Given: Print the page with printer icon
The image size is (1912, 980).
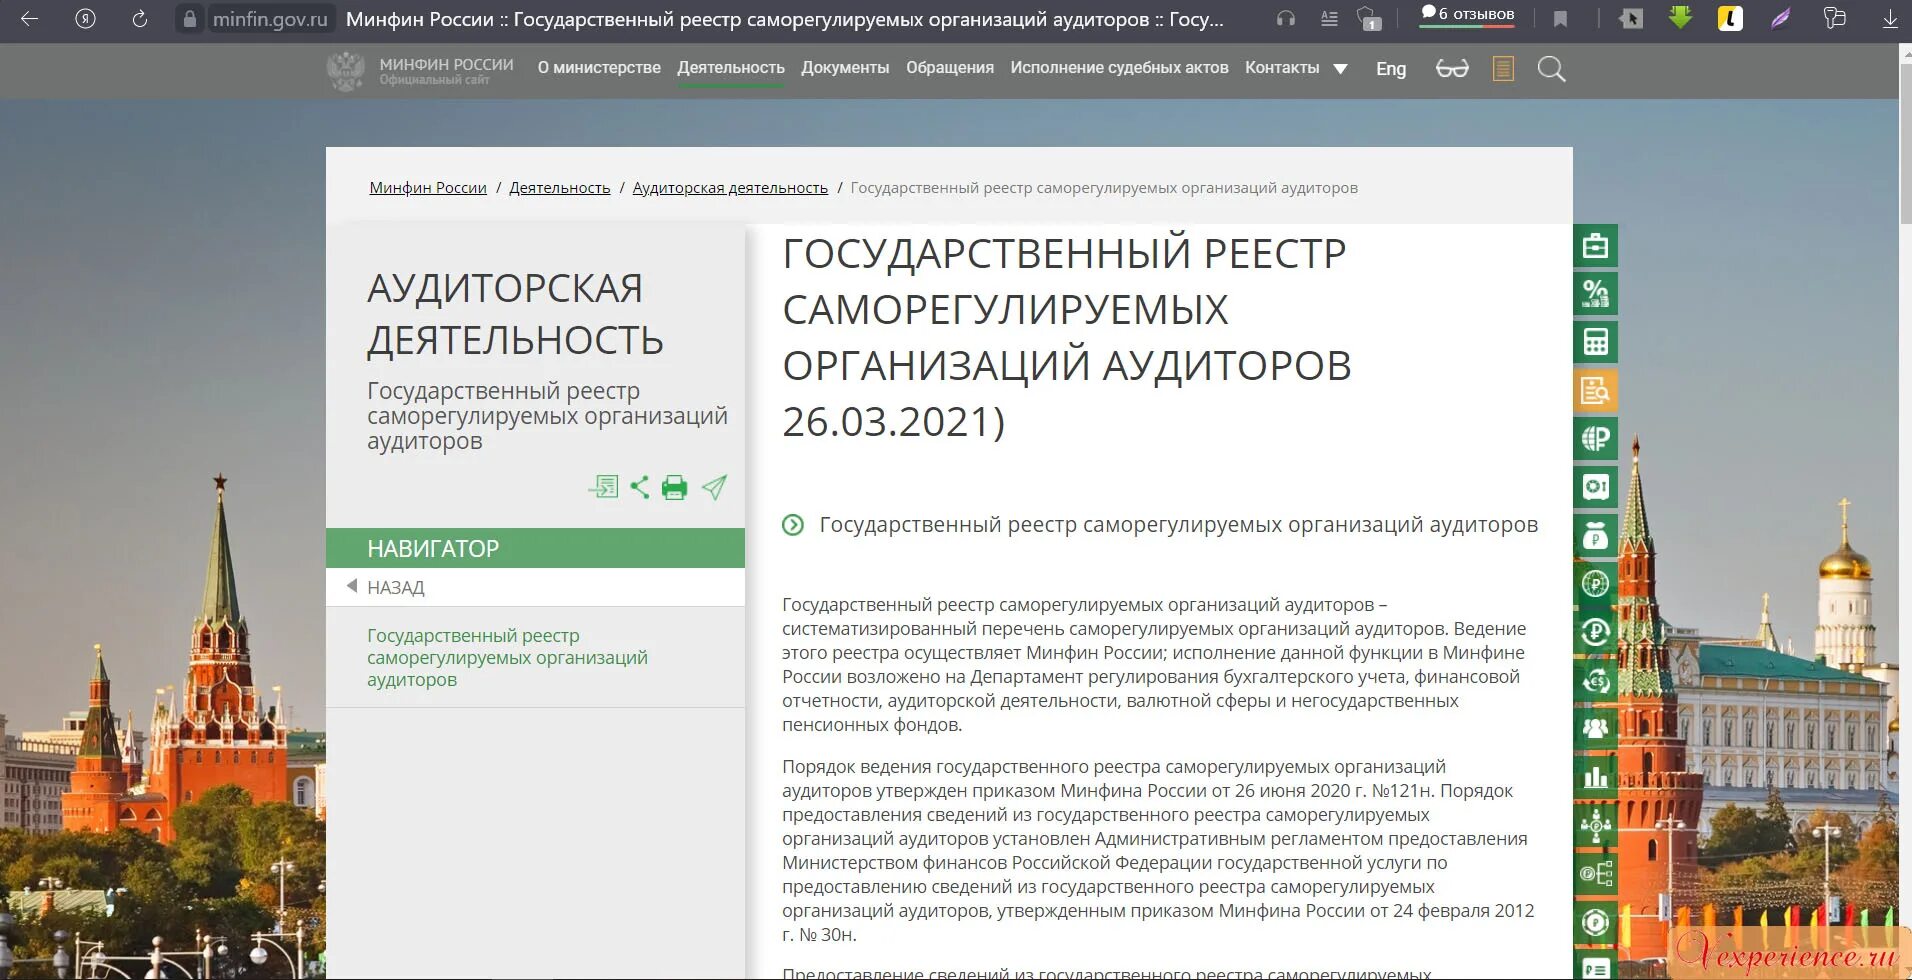Looking at the screenshot, I should click(x=675, y=487).
